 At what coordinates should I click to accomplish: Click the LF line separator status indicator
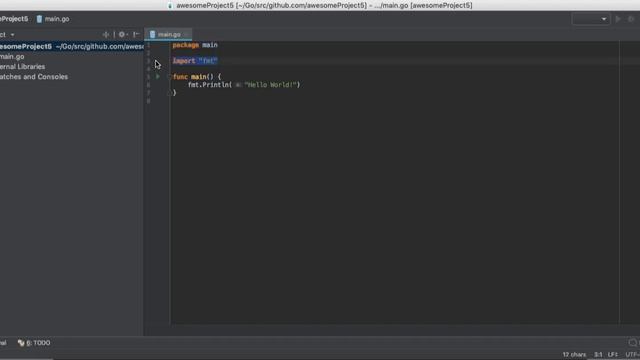tap(612, 355)
